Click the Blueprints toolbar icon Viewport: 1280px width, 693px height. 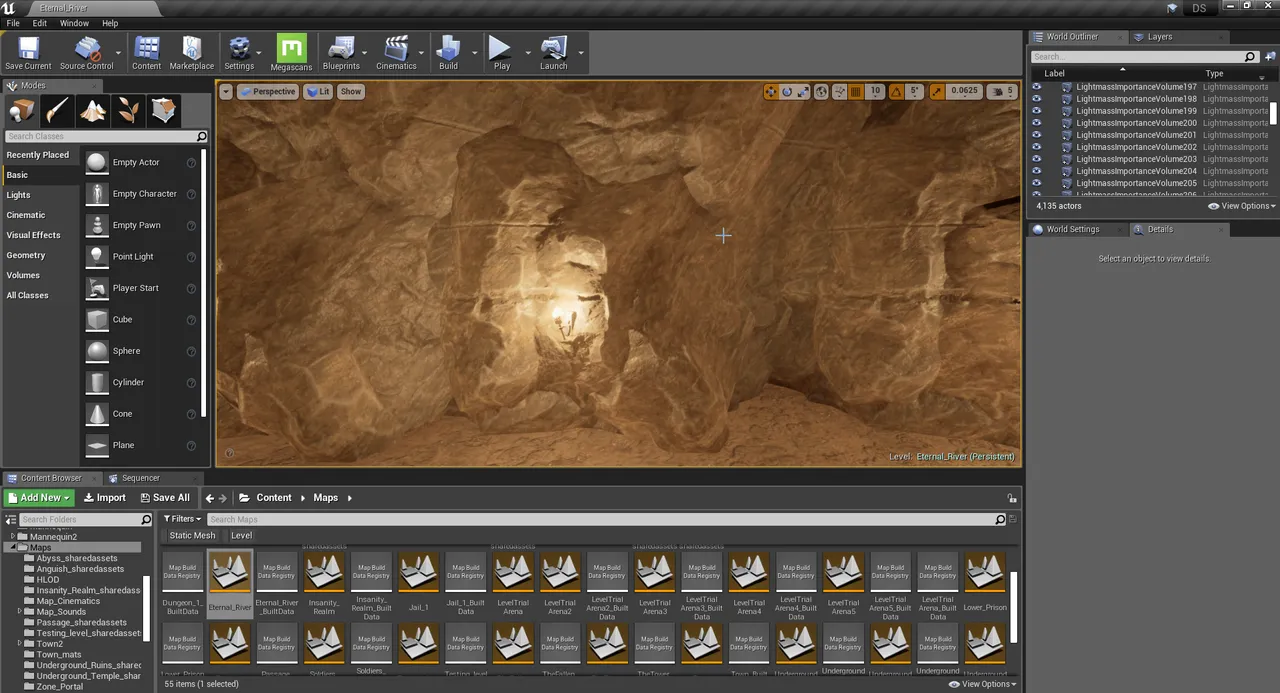(x=341, y=52)
